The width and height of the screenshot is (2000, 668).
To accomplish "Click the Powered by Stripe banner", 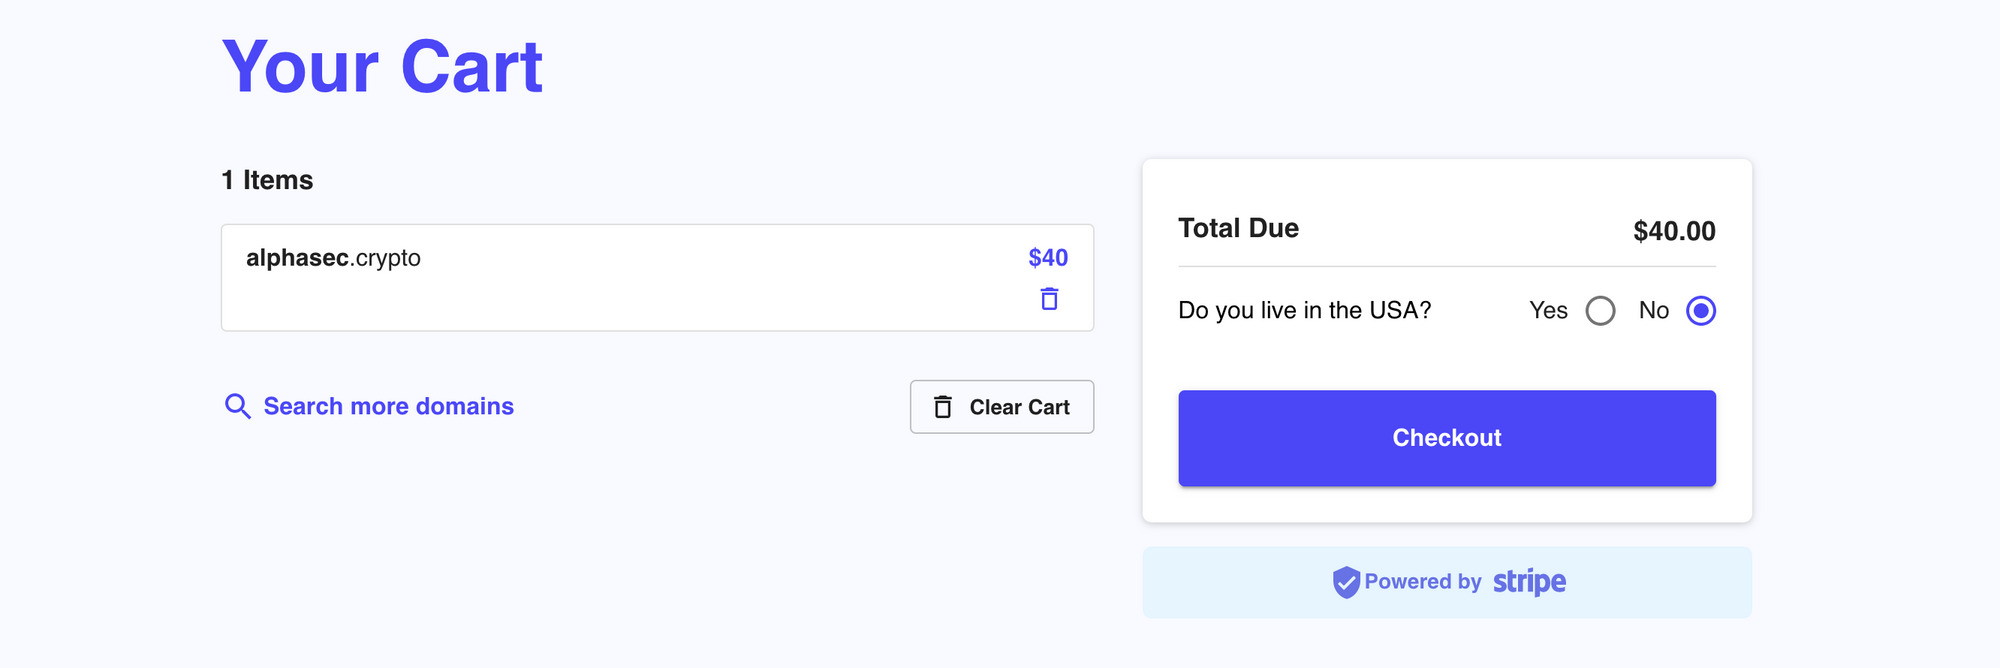I will coord(1446,581).
